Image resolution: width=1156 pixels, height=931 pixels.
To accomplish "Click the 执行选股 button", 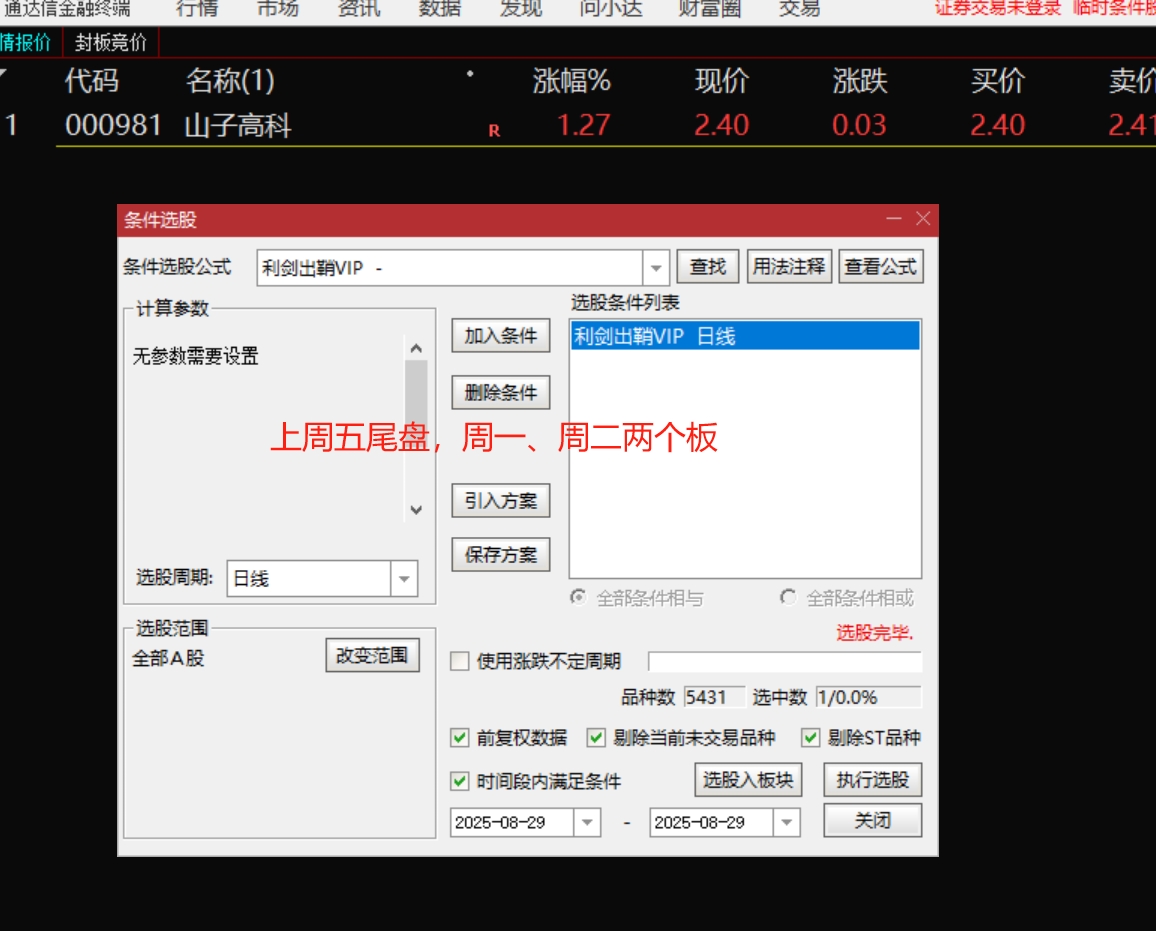I will click(873, 780).
